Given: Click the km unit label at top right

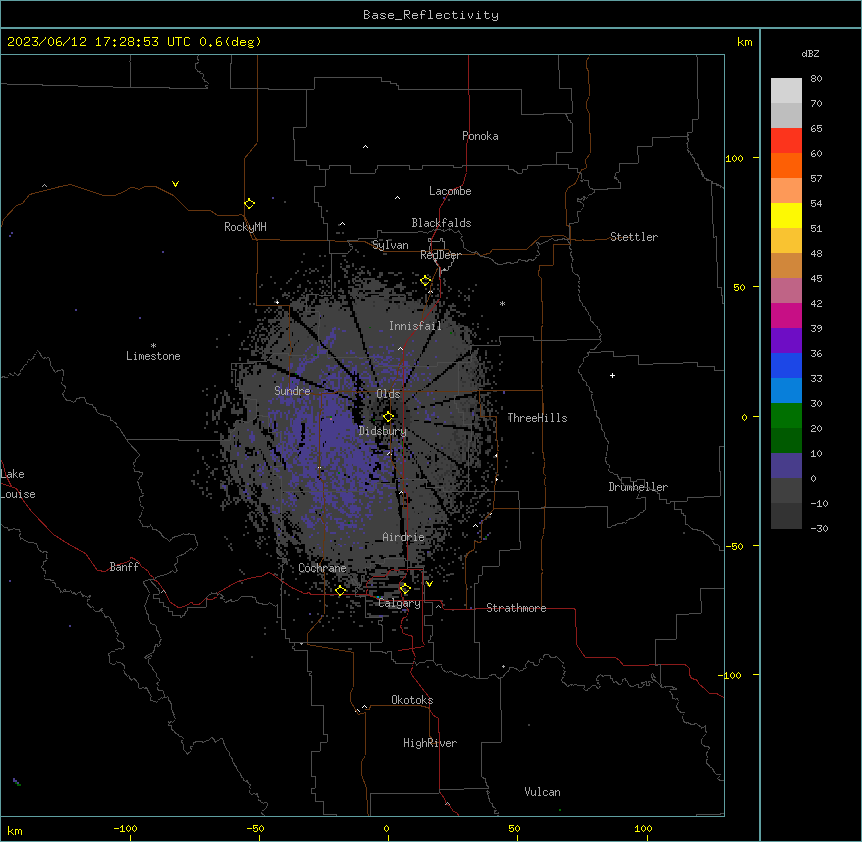Looking at the screenshot, I should pyautogui.click(x=744, y=42).
